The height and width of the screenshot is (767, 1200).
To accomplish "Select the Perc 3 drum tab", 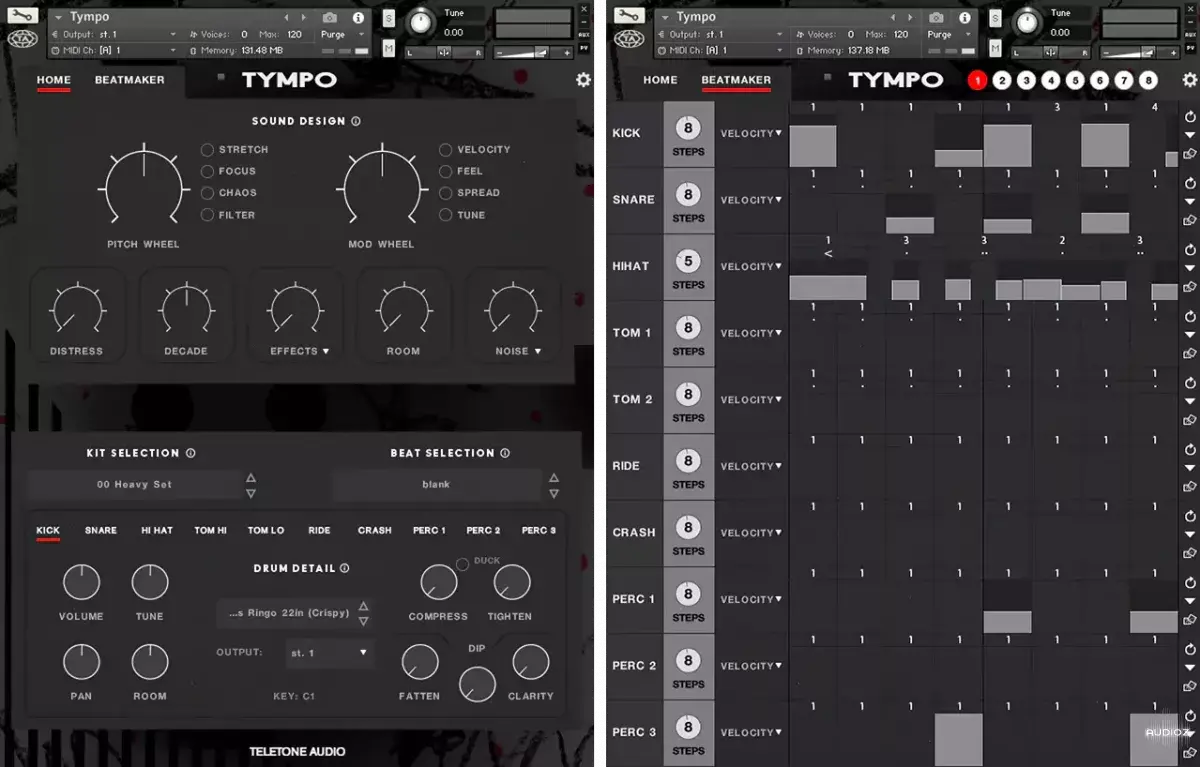I will coord(539,531).
